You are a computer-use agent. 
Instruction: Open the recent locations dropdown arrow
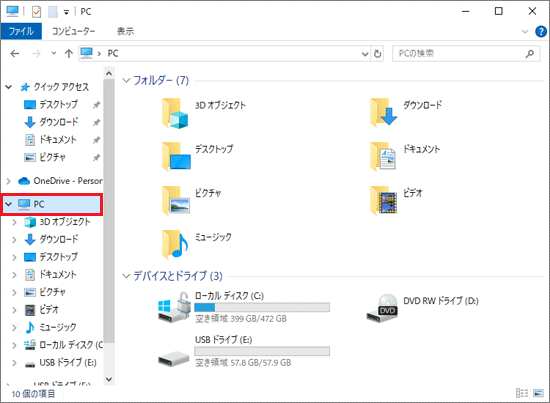54,53
